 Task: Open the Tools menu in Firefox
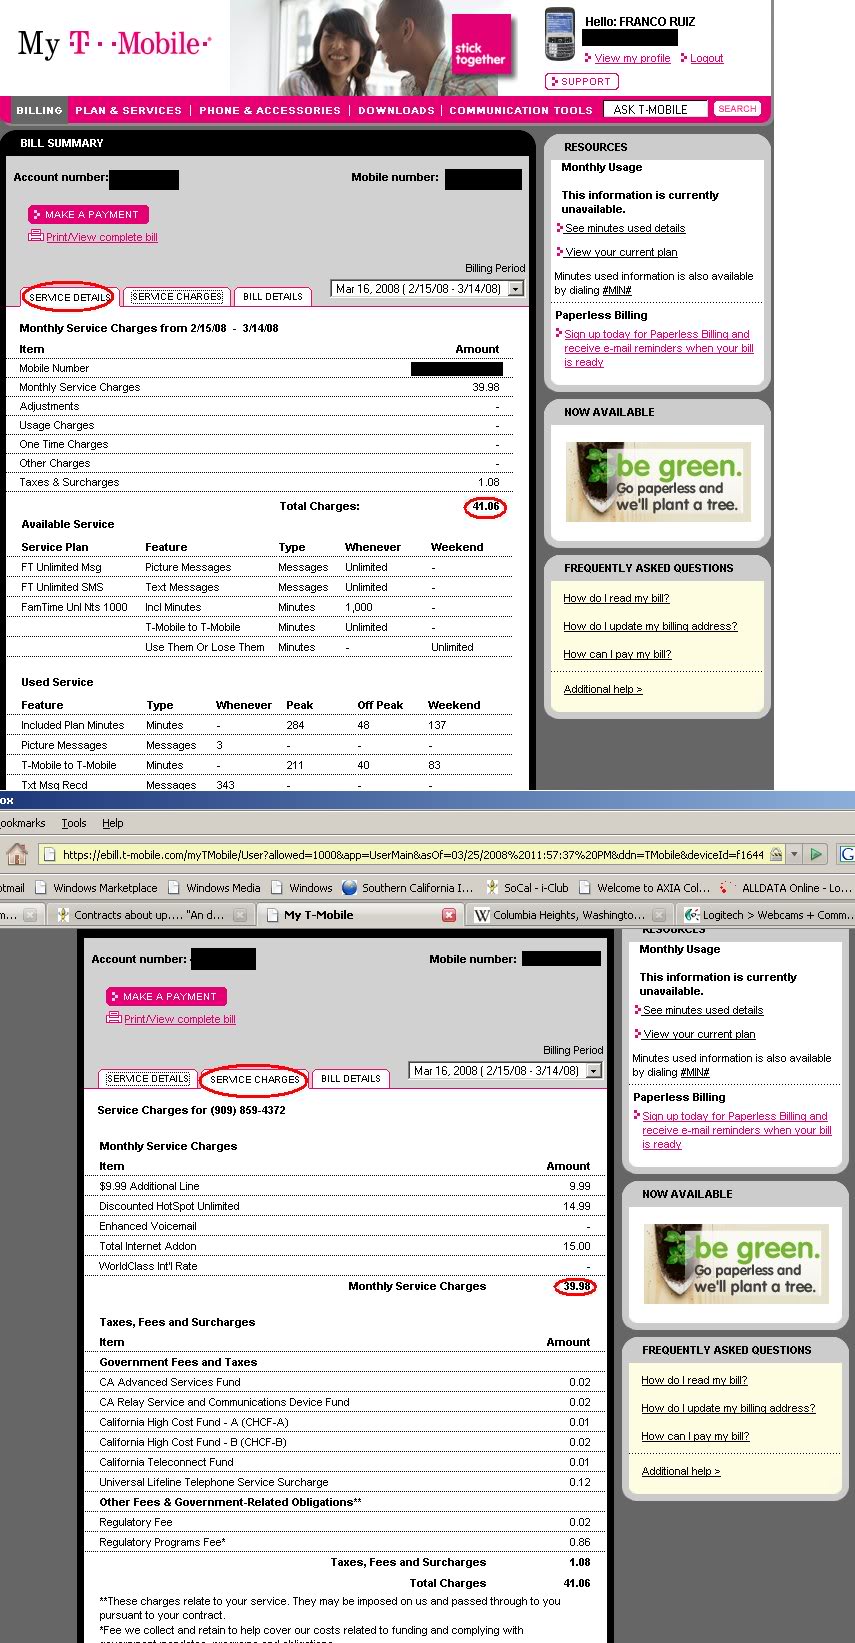point(74,823)
